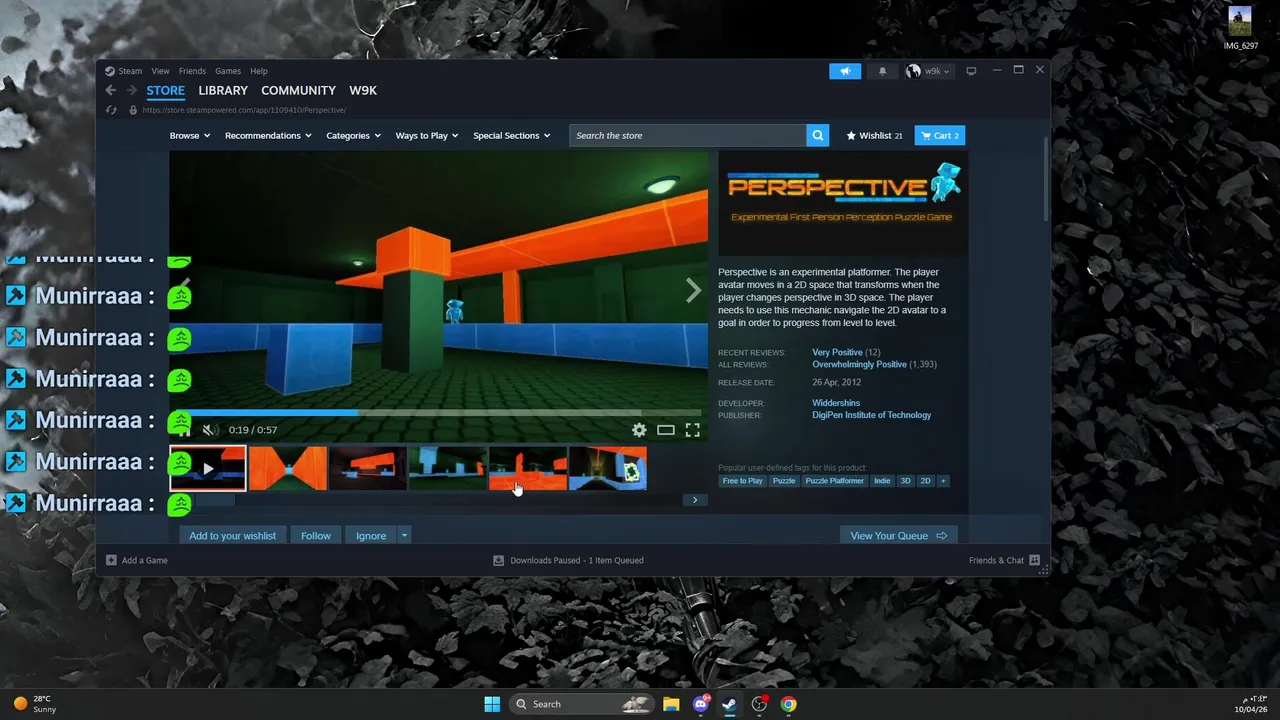The image size is (1280, 720).
Task: Enter fullscreen on the trailer video
Action: [x=692, y=430]
